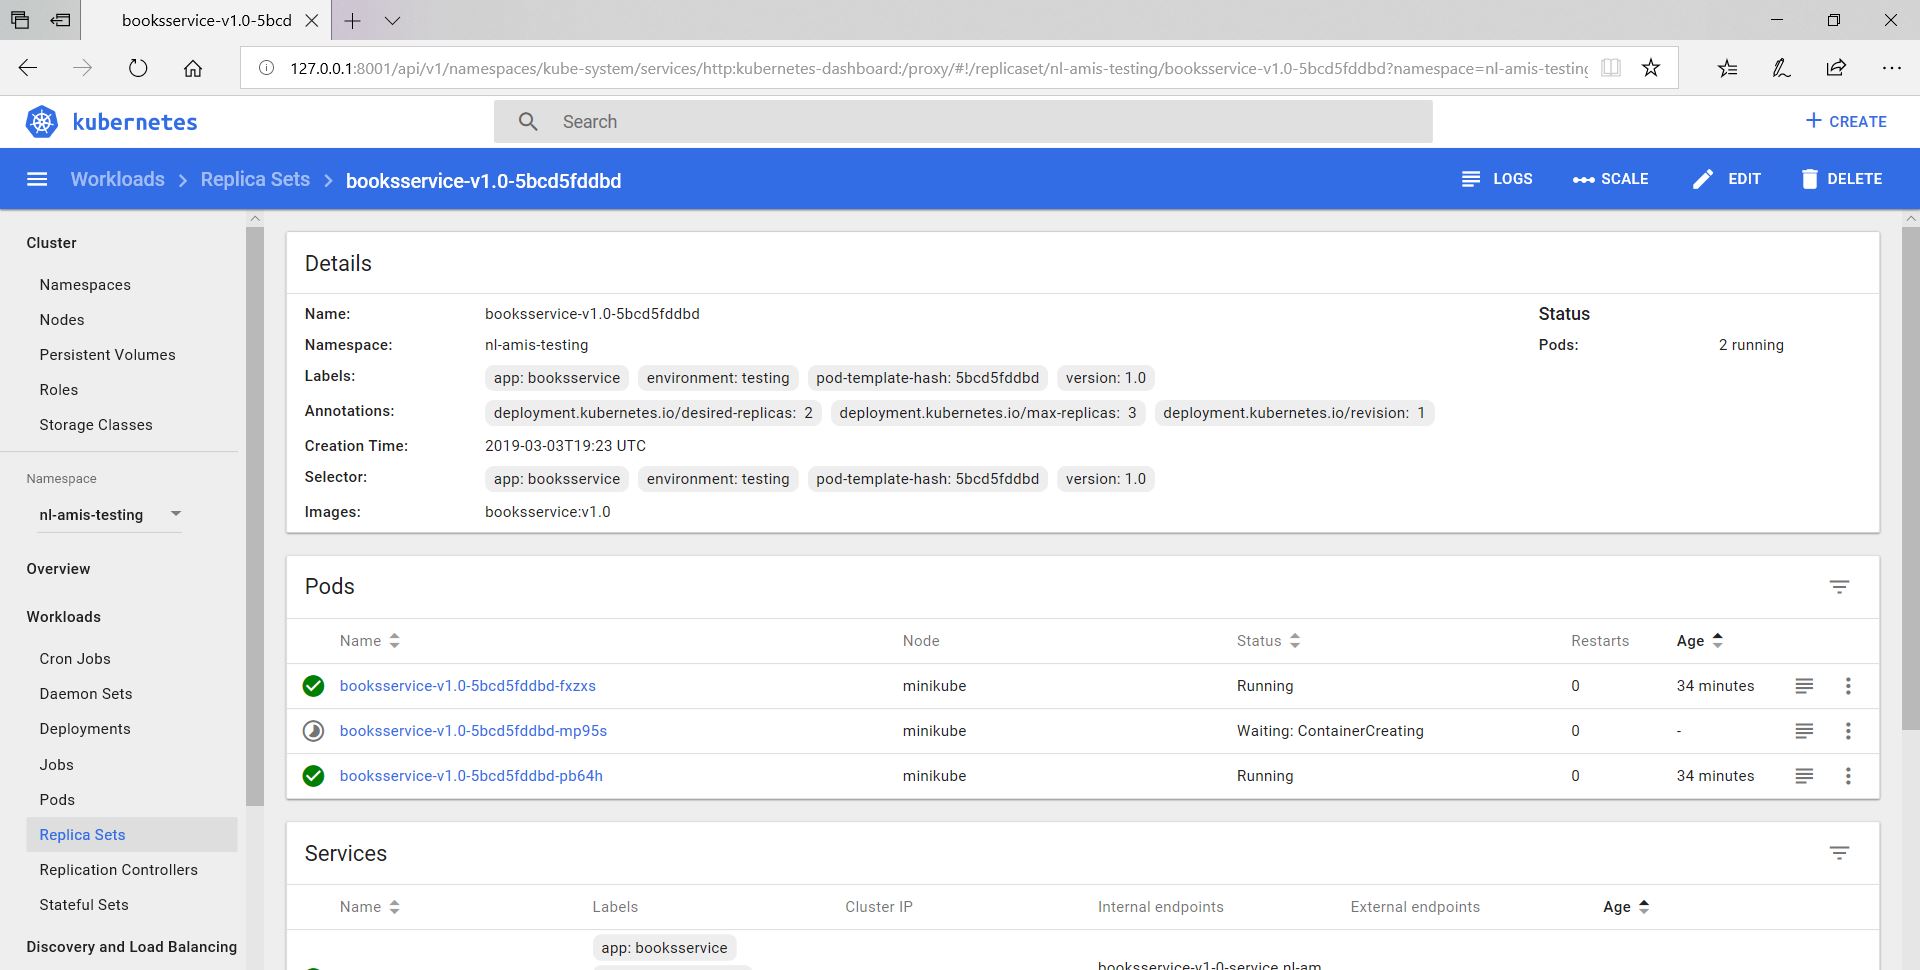Go to Deployments in the sidebar

[x=85, y=729]
